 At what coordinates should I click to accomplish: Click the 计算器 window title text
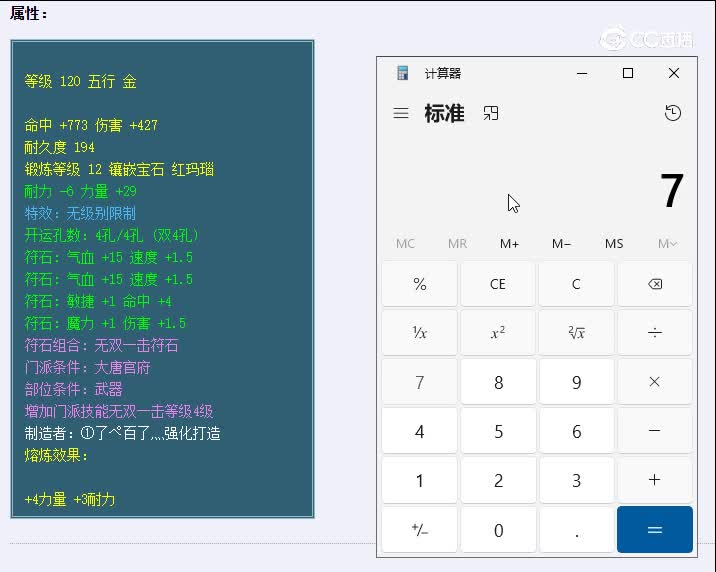point(443,73)
